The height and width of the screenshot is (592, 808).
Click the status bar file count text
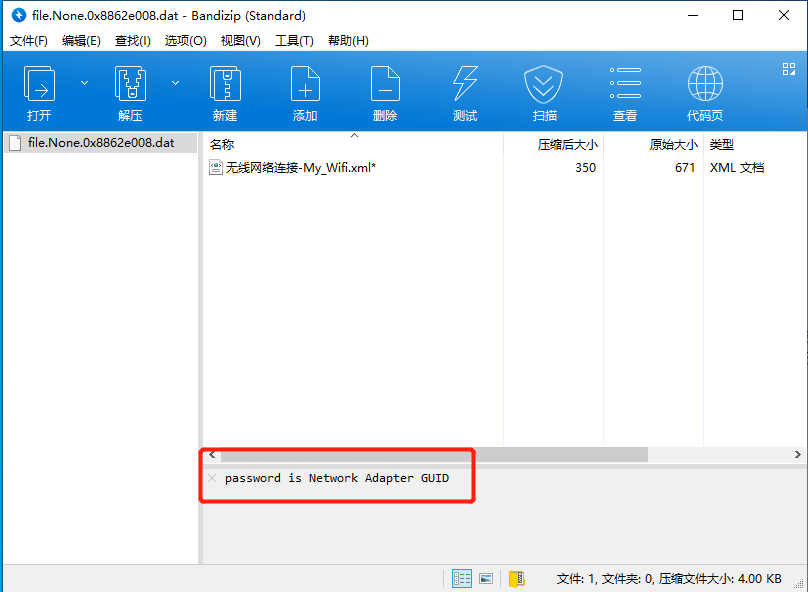[x=669, y=579]
